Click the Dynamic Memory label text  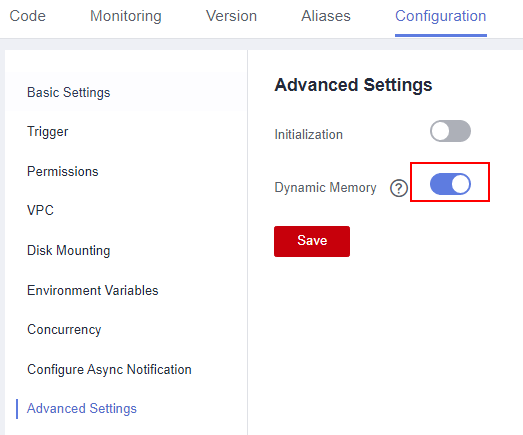pyautogui.click(x=325, y=188)
